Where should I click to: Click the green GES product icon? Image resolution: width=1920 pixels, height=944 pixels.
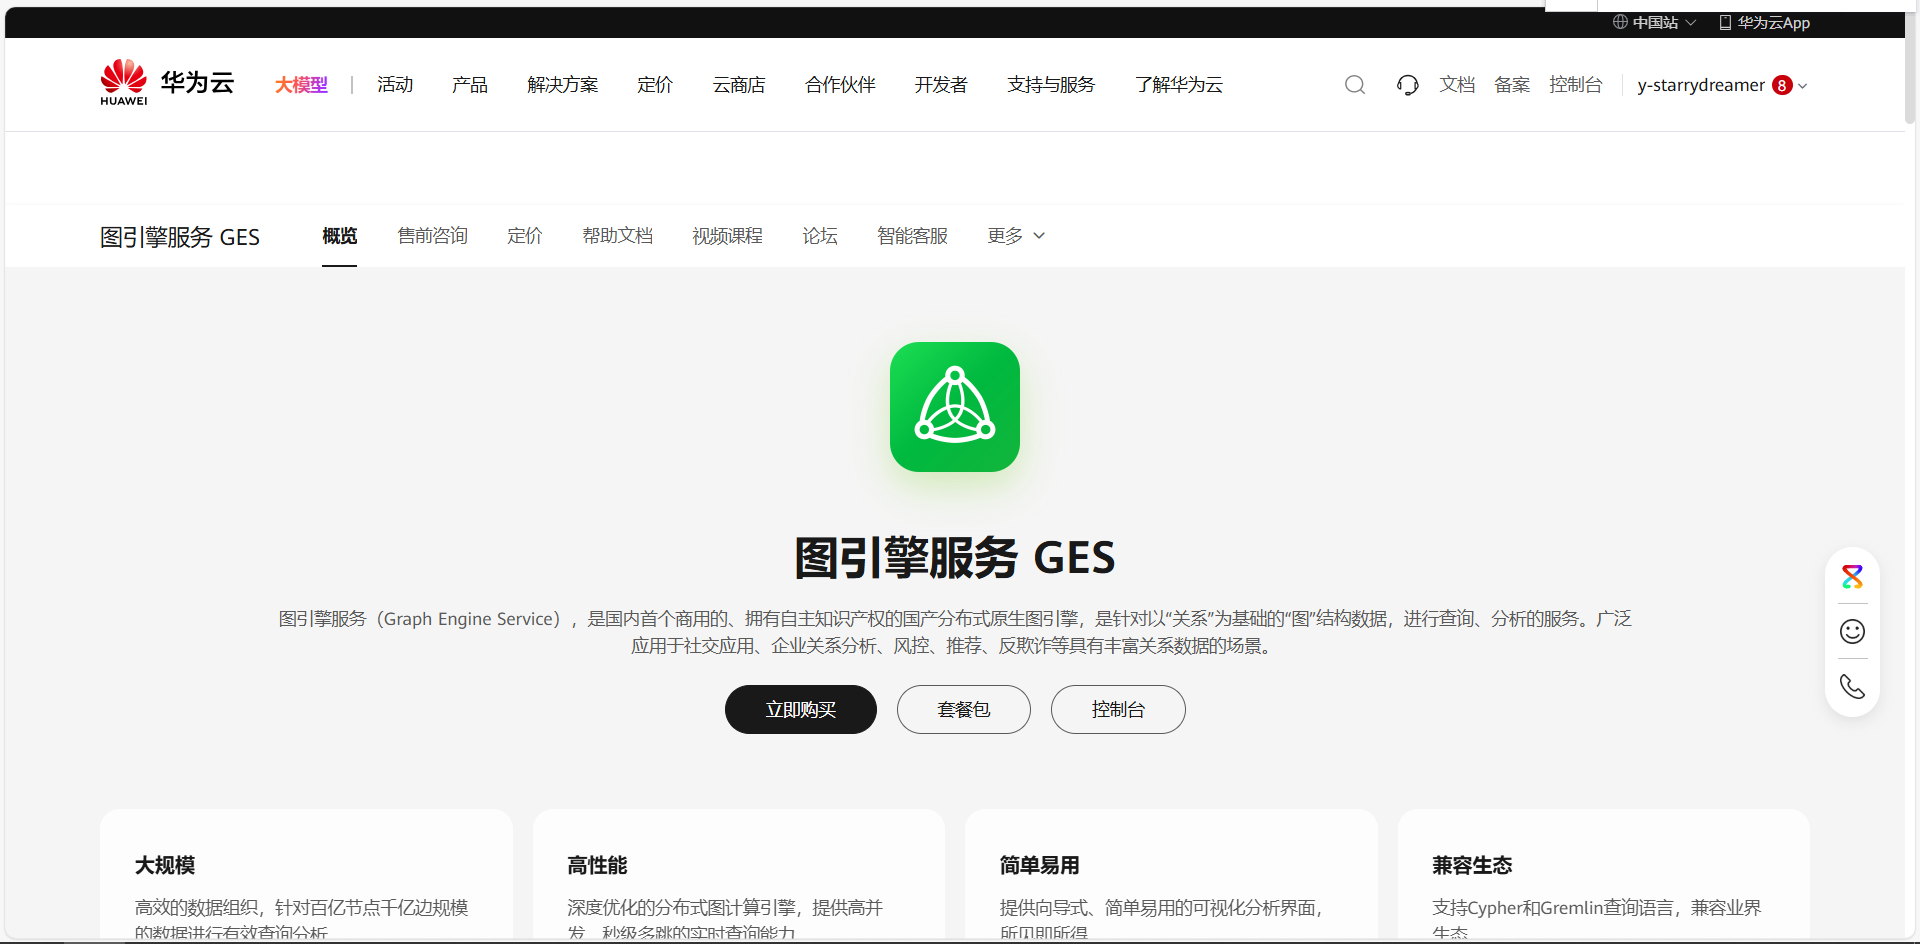click(x=955, y=407)
